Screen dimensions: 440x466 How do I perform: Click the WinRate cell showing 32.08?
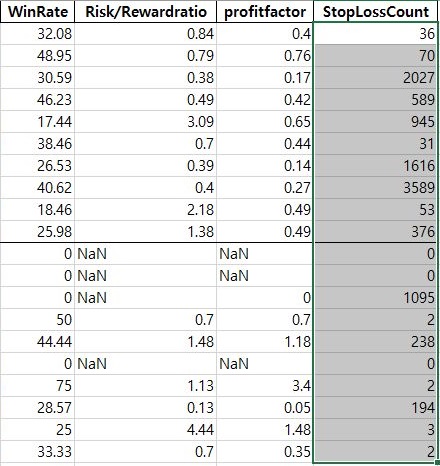(x=37, y=34)
